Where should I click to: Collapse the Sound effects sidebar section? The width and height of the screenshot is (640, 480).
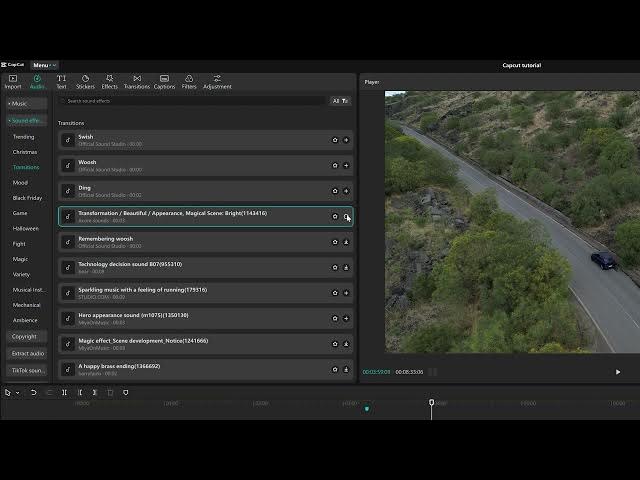click(27, 121)
